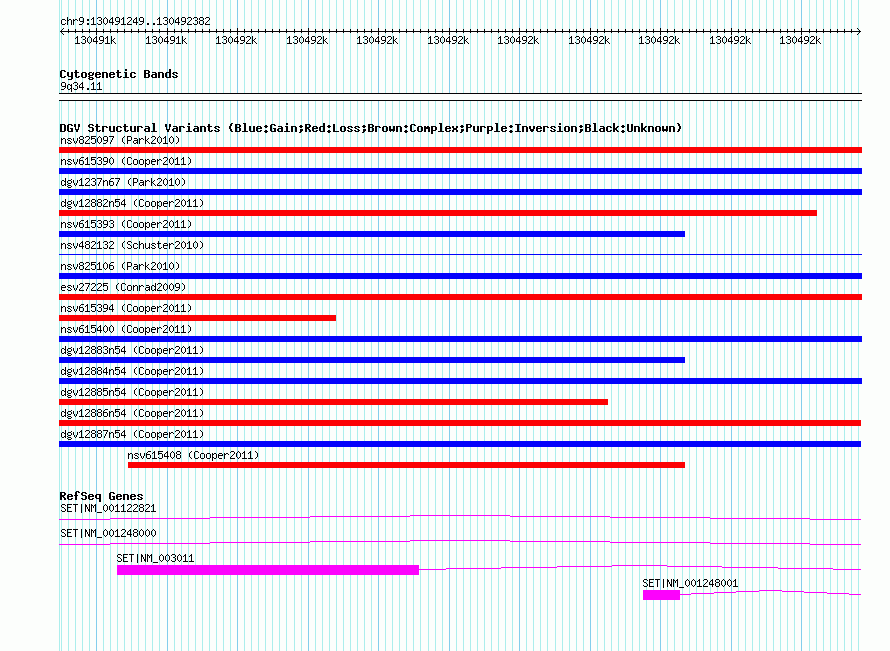Click variant label dgv12887n54 (Cooper2011)

(x=132, y=434)
